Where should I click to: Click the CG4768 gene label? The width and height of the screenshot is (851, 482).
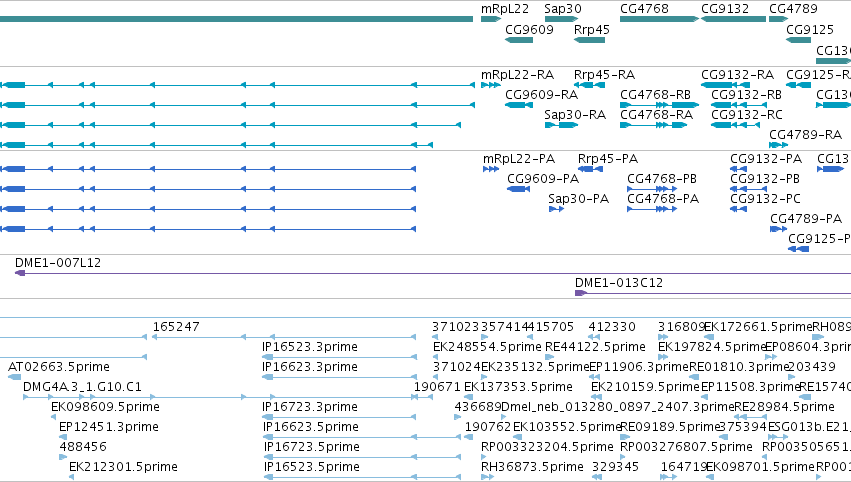click(644, 9)
